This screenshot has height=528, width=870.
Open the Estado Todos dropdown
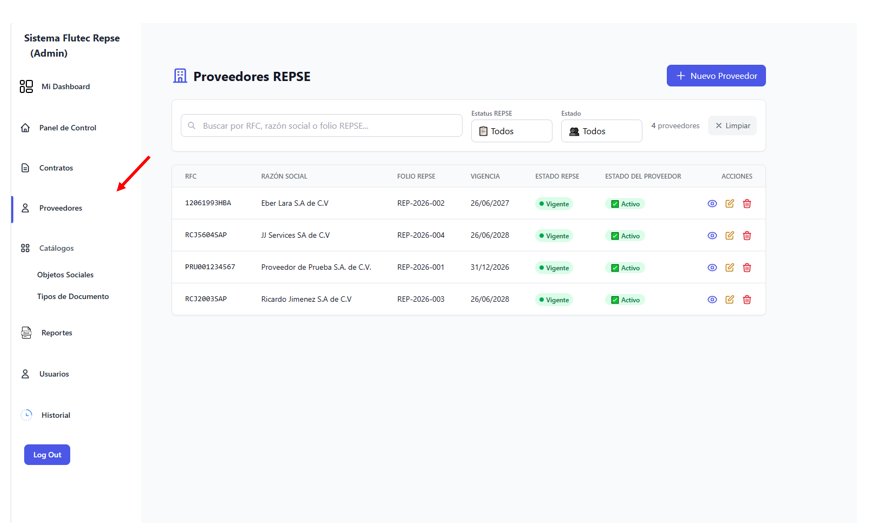601,131
